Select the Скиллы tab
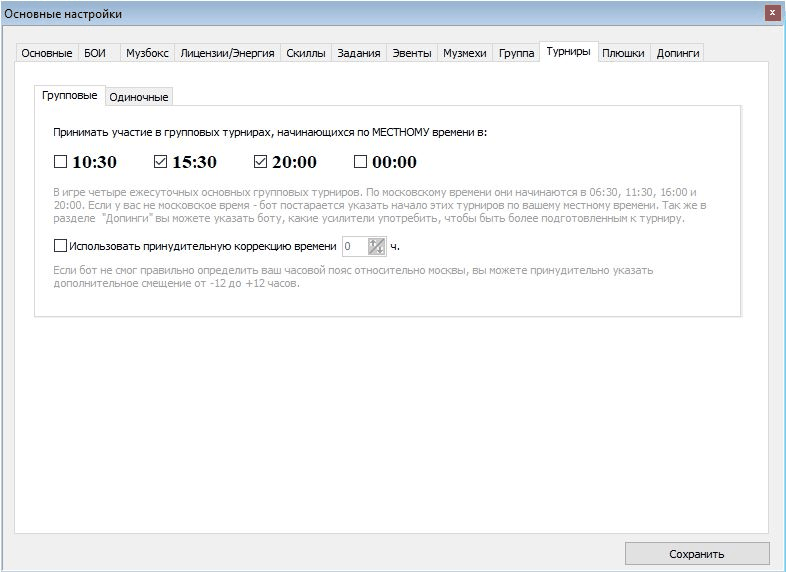 306,53
